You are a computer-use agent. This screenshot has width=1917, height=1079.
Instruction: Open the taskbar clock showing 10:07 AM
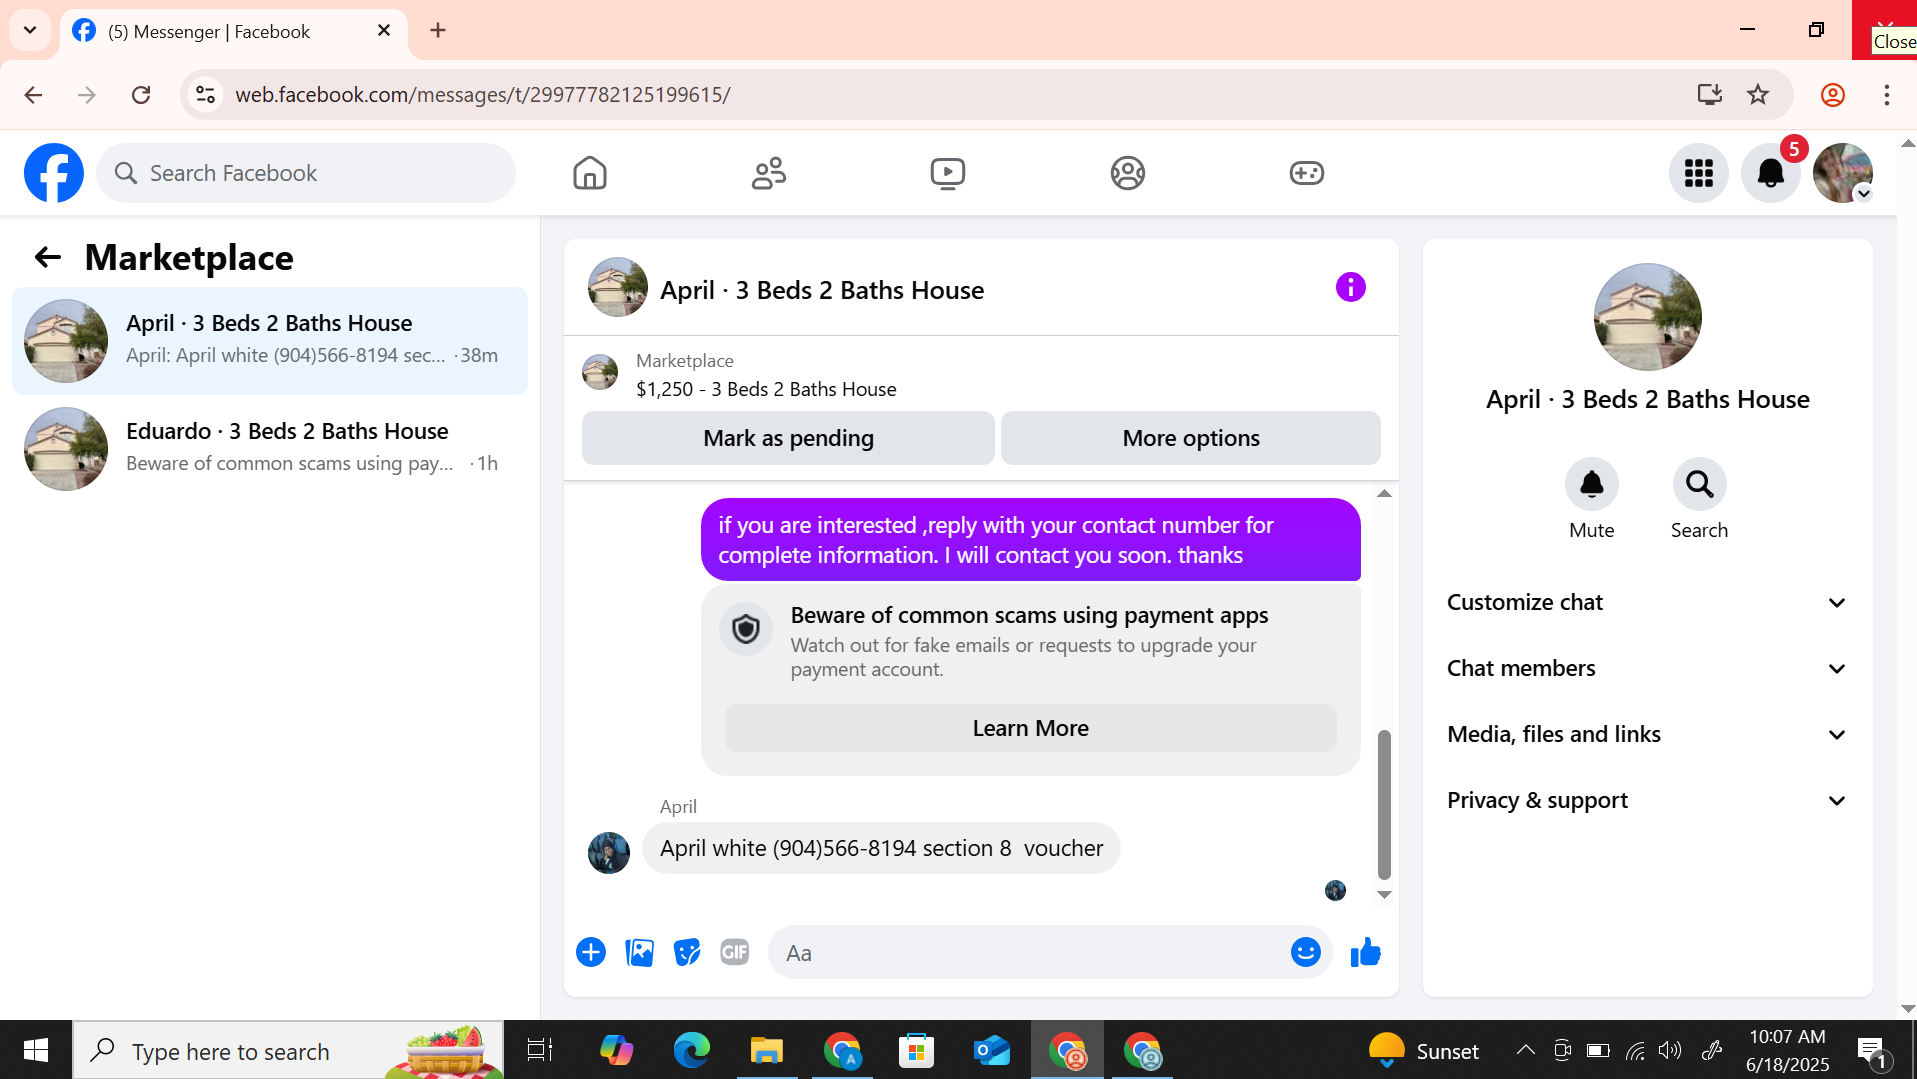[x=1788, y=1050]
